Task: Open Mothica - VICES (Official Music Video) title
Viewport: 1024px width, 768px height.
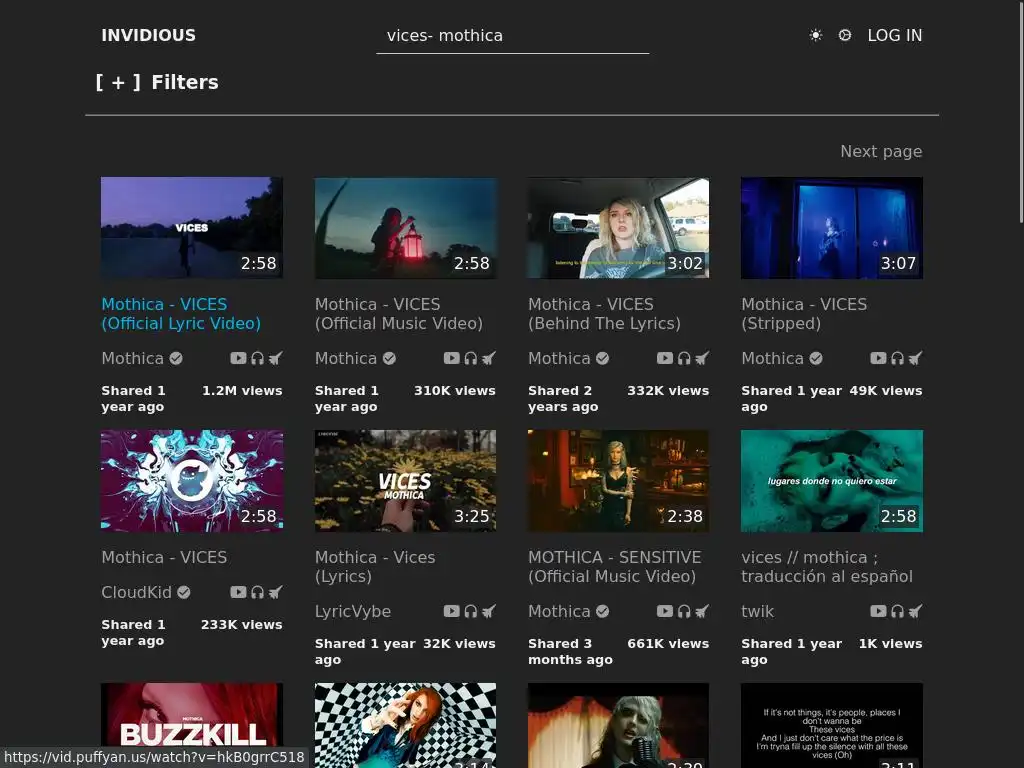Action: click(x=398, y=313)
